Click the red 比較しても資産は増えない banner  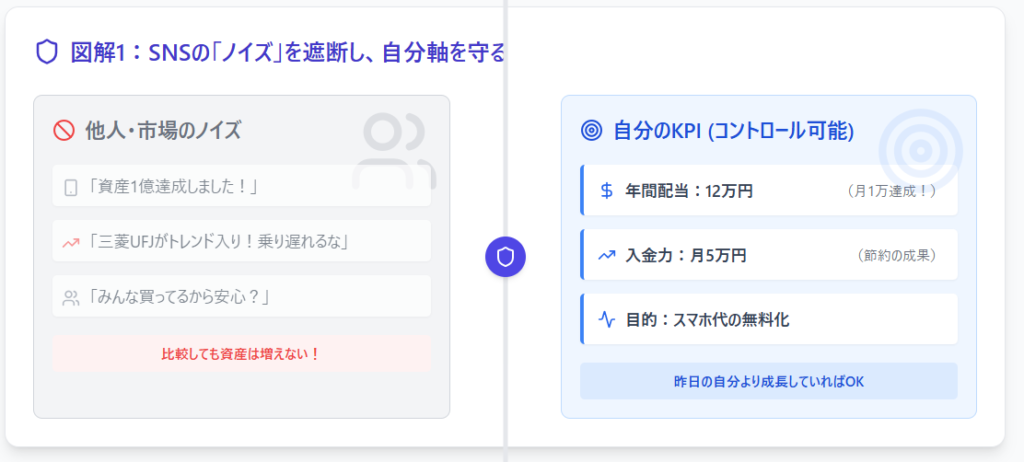[241, 354]
